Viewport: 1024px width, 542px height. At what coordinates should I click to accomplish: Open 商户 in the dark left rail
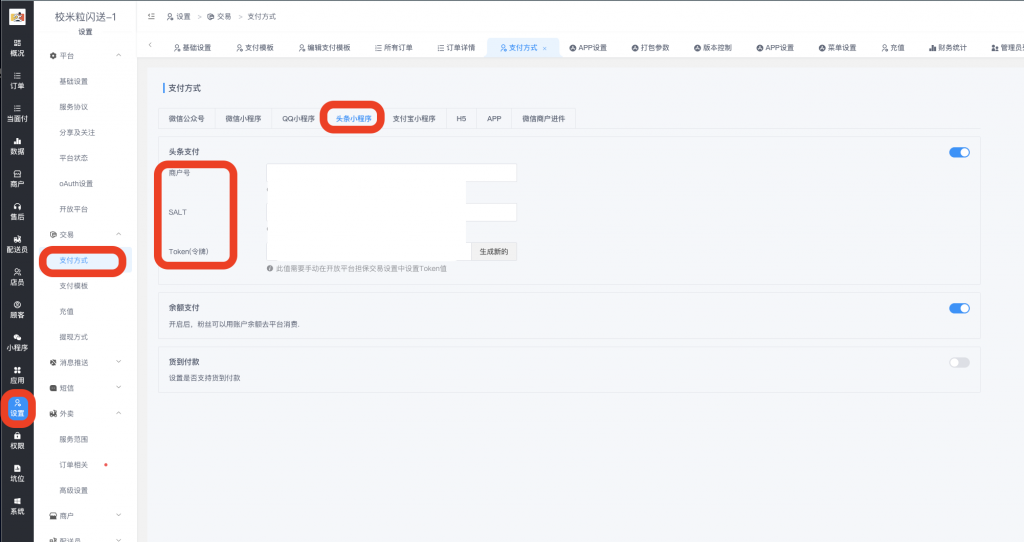pos(17,178)
